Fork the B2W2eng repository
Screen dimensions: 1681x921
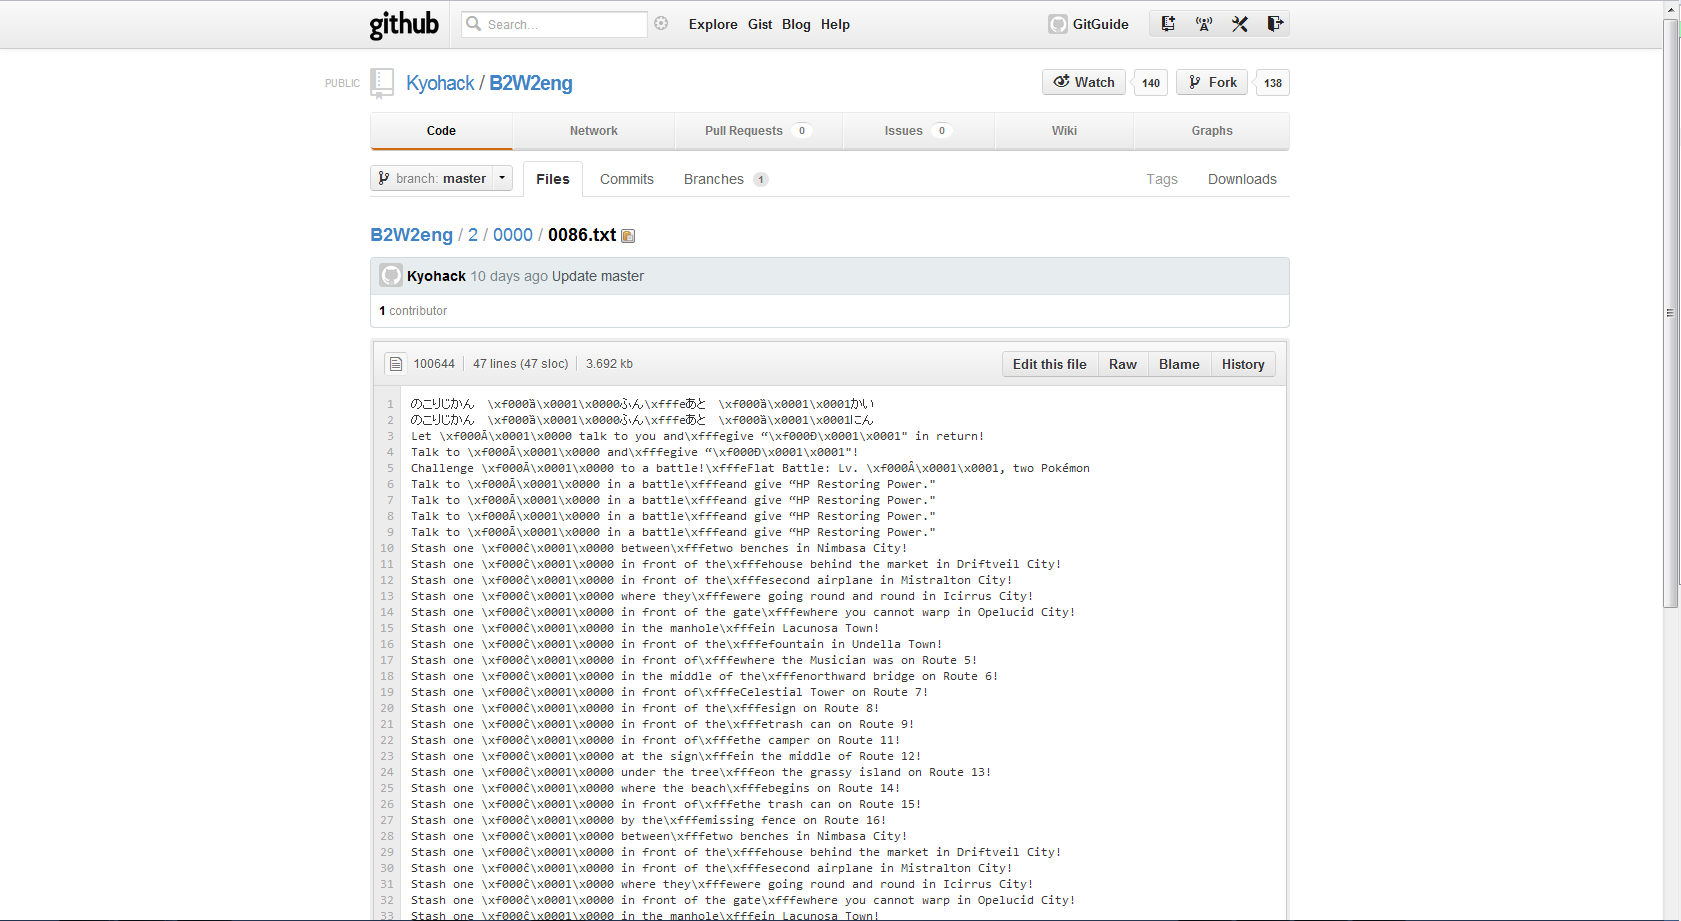[x=1212, y=82]
